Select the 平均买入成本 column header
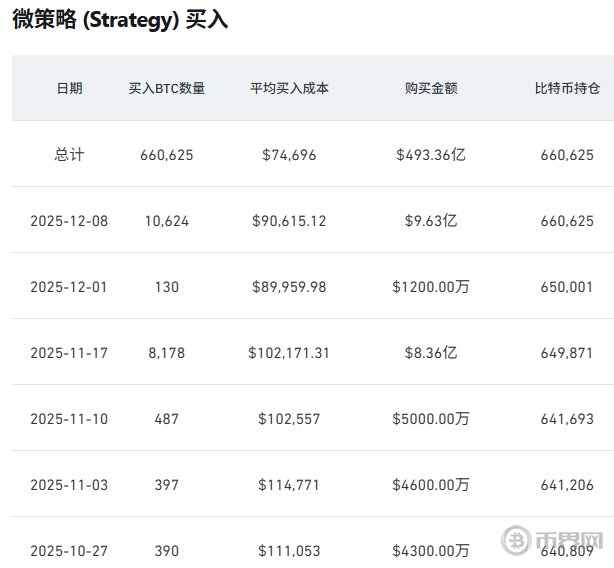This screenshot has height=568, width=614. (x=289, y=88)
